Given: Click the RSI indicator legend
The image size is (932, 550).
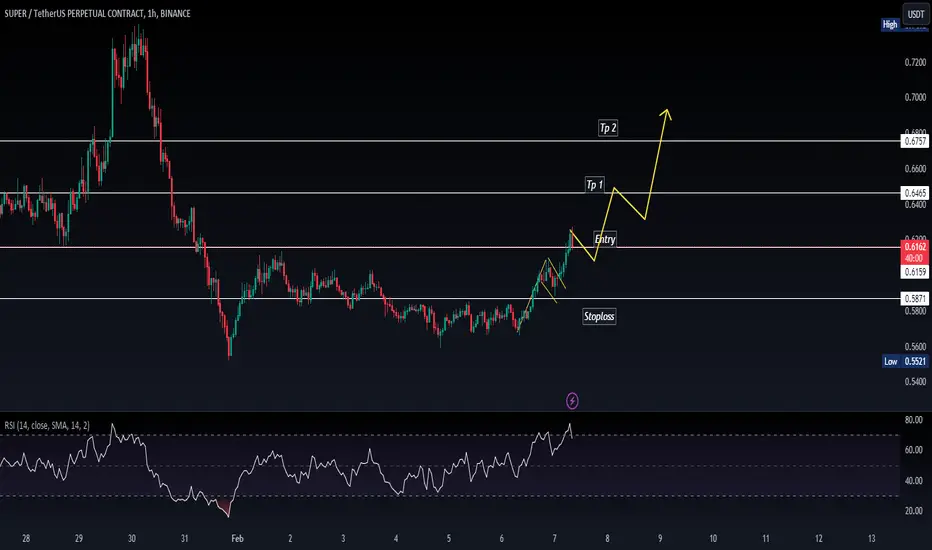Looking at the screenshot, I should coord(47,425).
